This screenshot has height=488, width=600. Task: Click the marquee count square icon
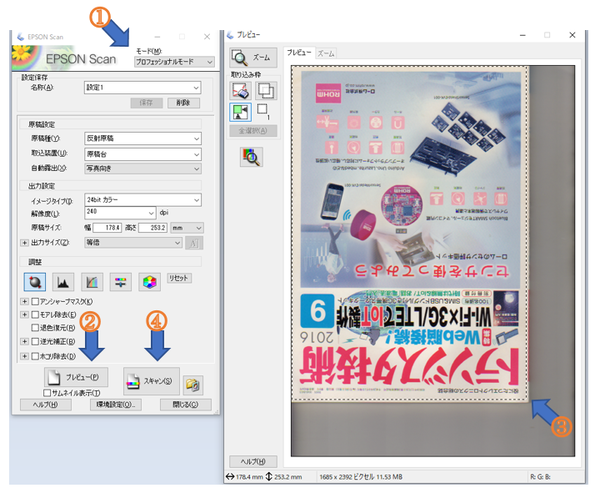pyautogui.click(x=262, y=109)
